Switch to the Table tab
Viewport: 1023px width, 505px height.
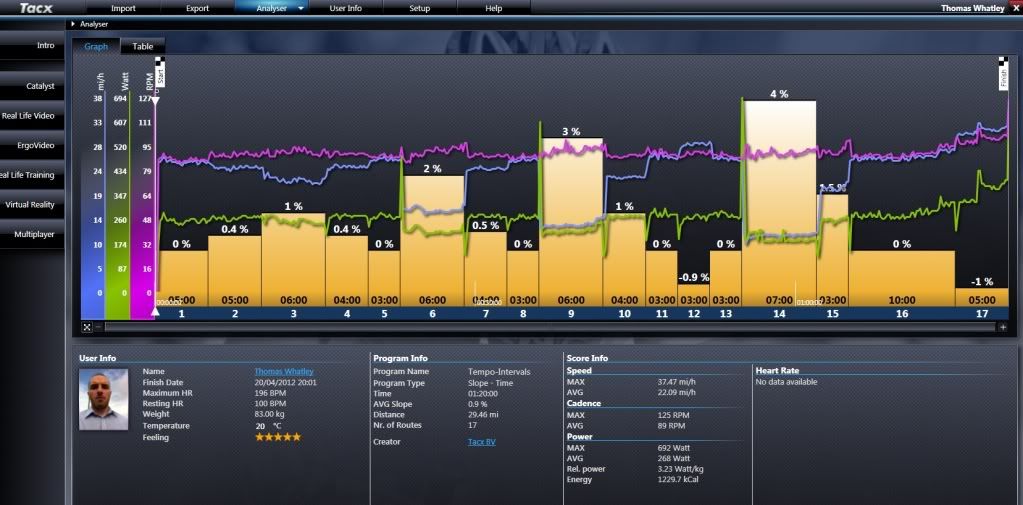(x=143, y=46)
